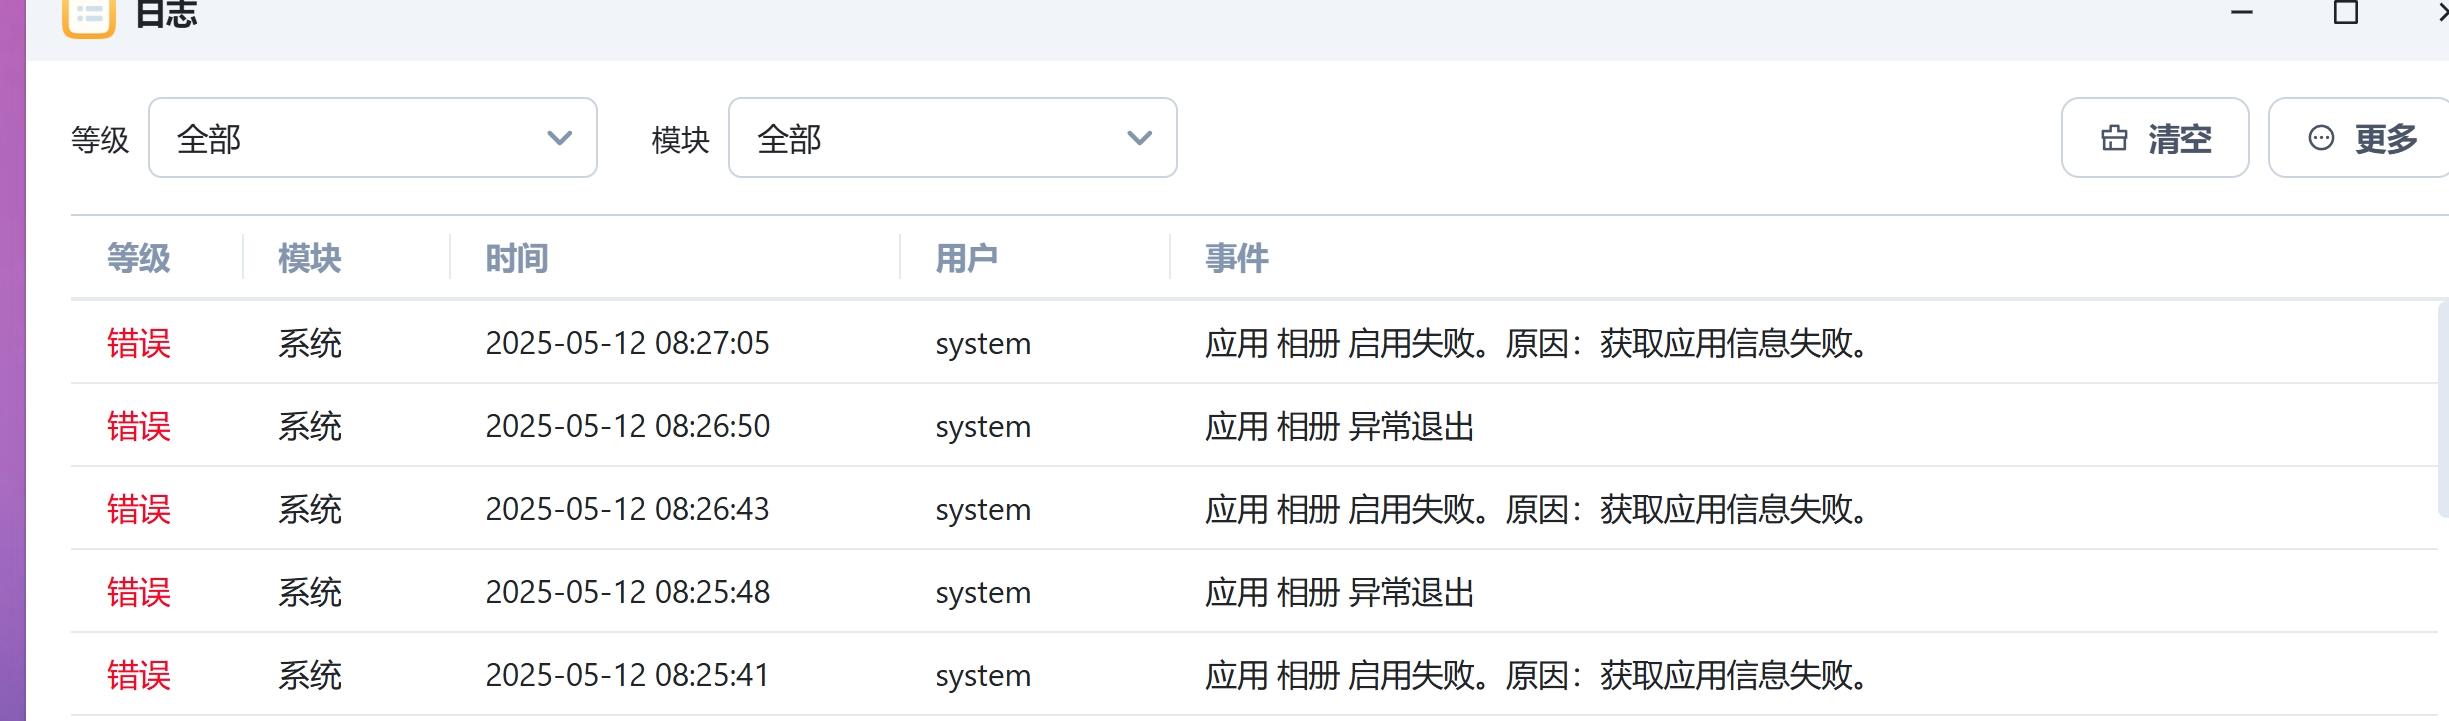Viewport: 2449px width, 721px height.
Task: Click 系统 module in the 08:25:41 row
Action: point(310,675)
